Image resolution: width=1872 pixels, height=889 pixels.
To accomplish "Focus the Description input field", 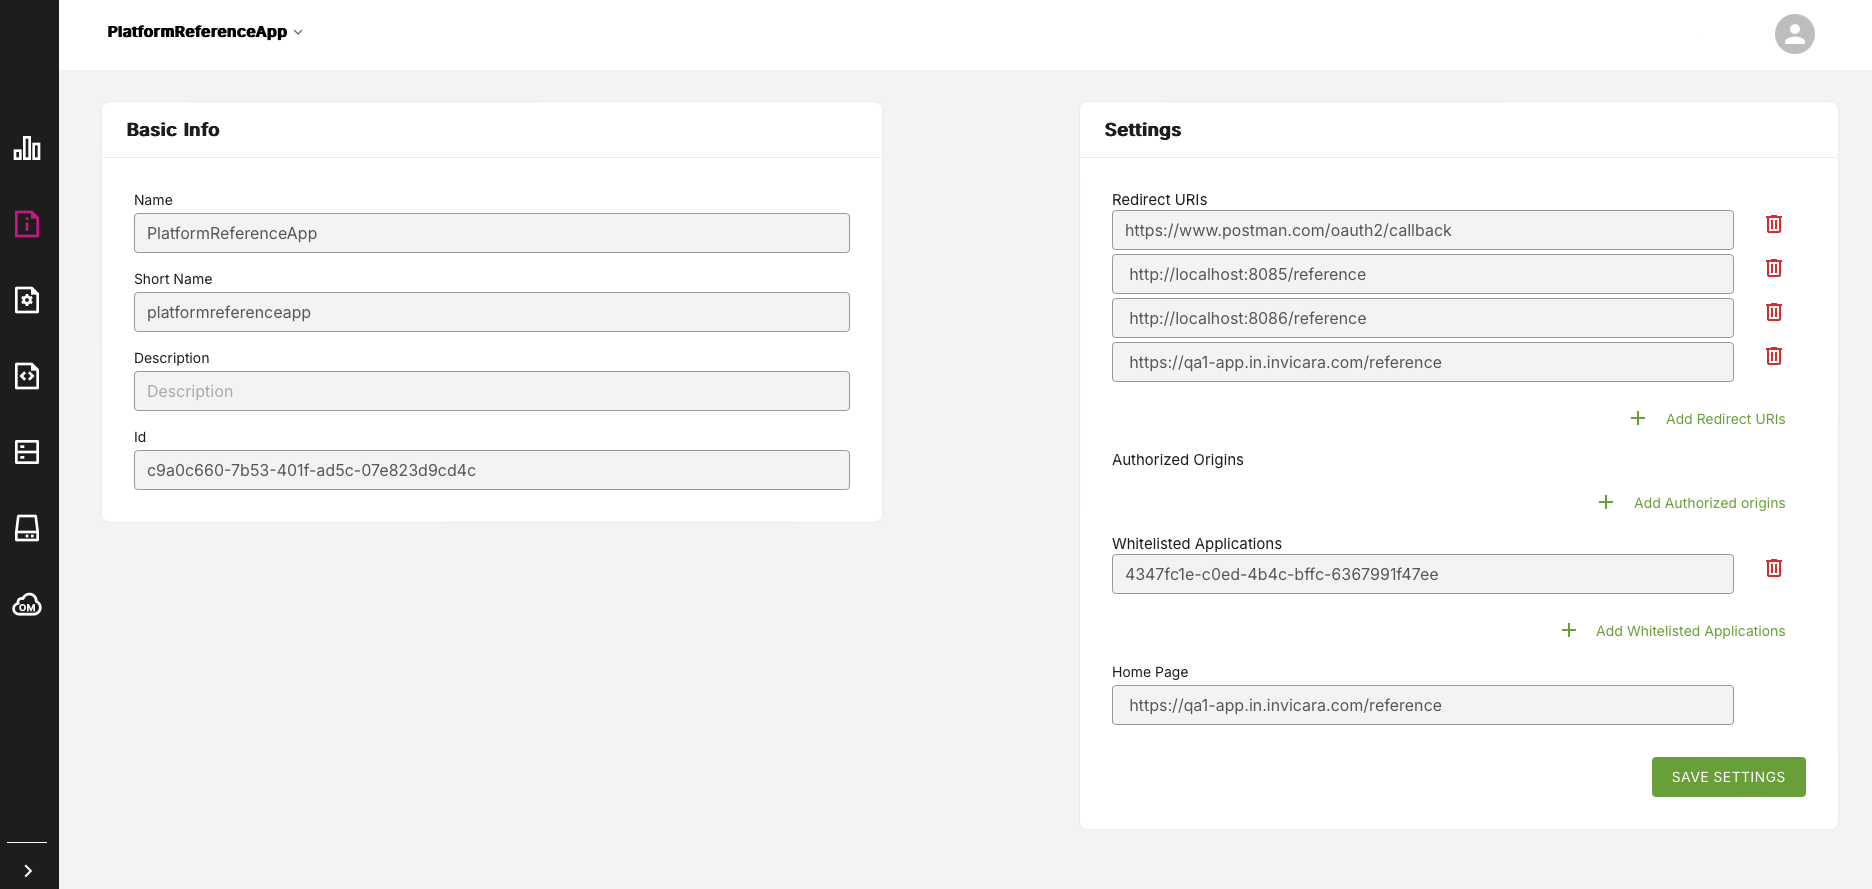I will point(491,391).
